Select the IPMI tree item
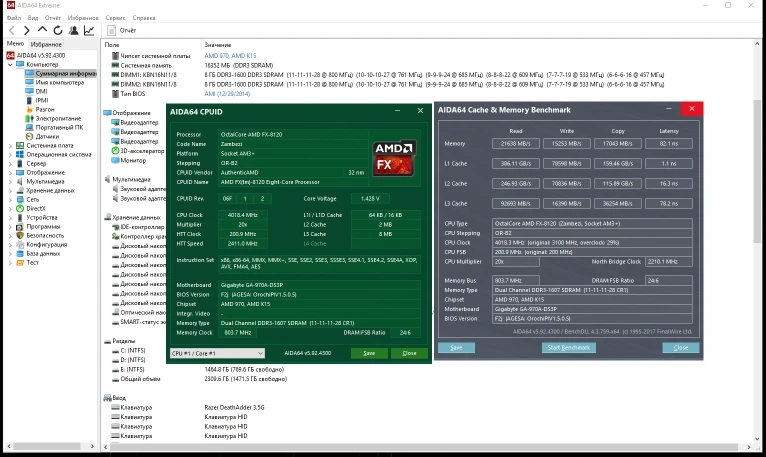The image size is (766, 457). coord(42,100)
